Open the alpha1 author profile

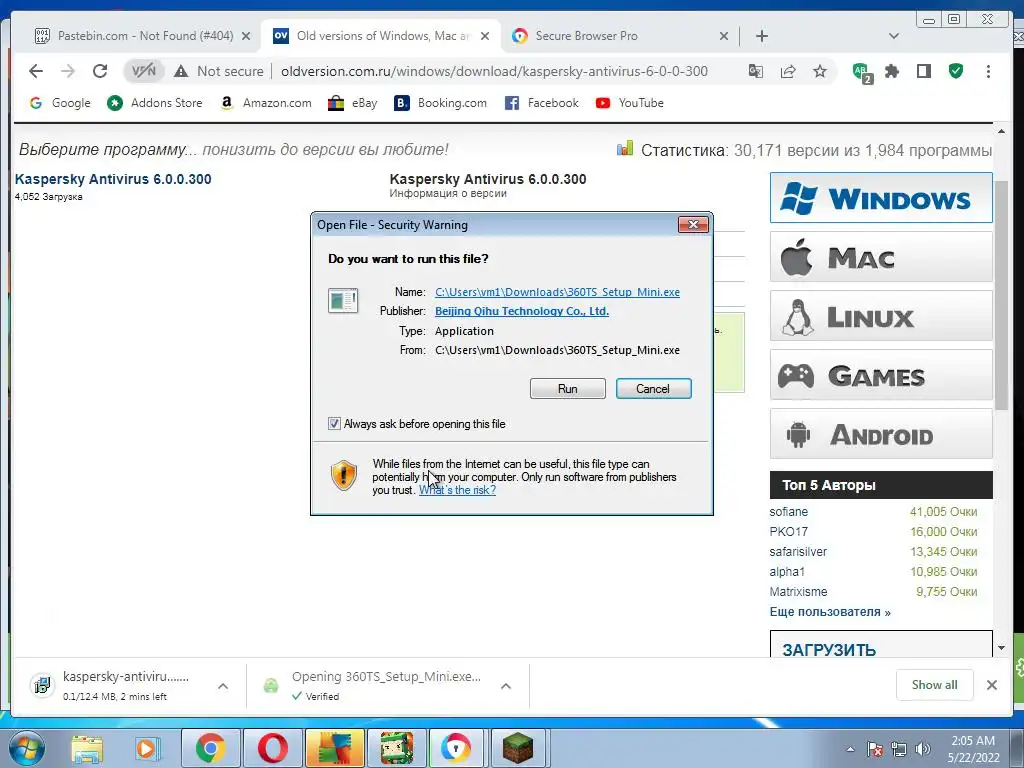pos(787,572)
